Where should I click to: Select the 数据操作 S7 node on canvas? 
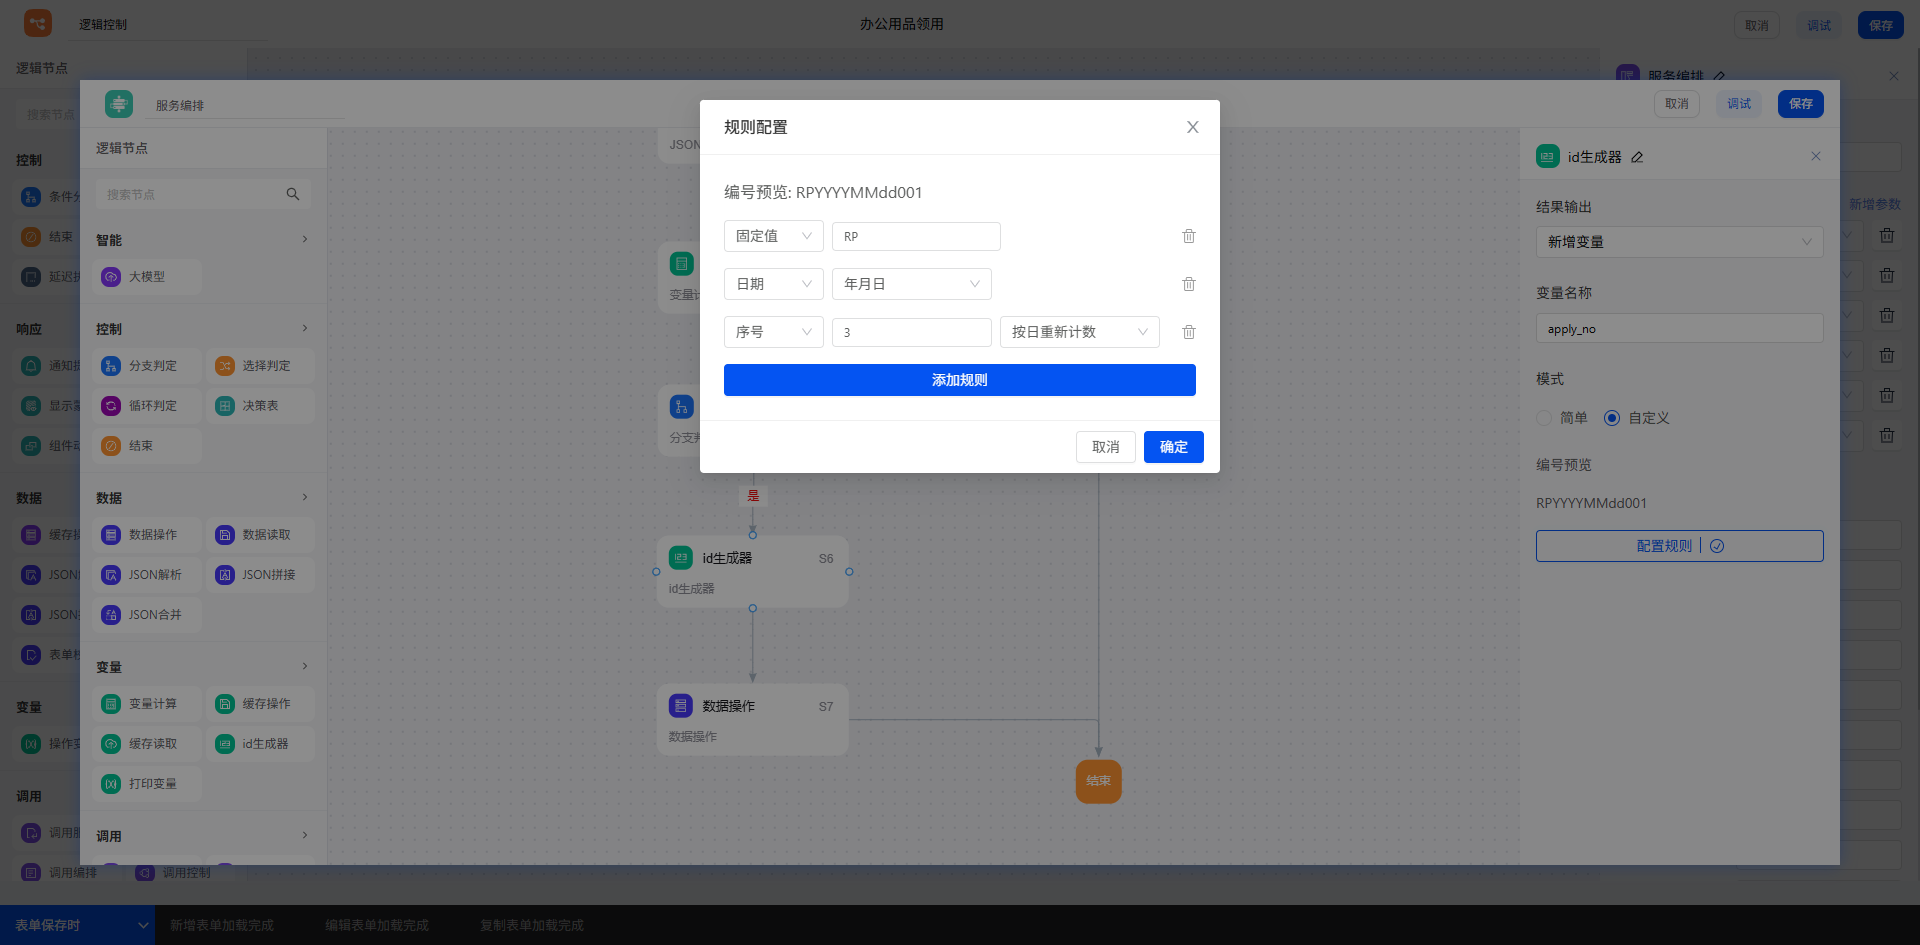click(752, 719)
